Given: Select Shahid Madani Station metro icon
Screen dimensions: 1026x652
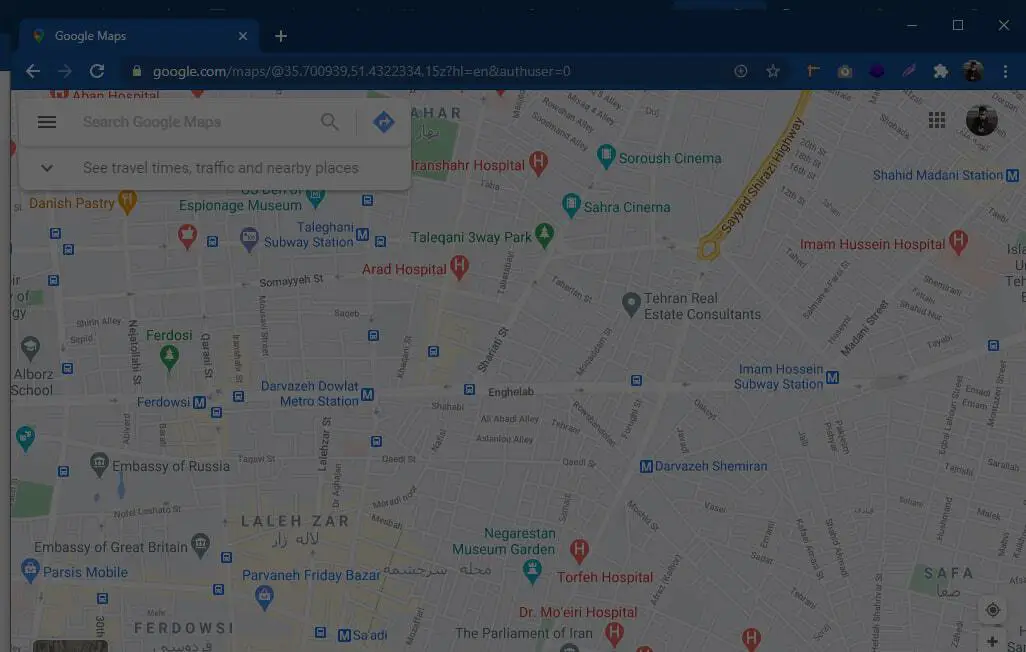Looking at the screenshot, I should pyautogui.click(x=1012, y=175).
